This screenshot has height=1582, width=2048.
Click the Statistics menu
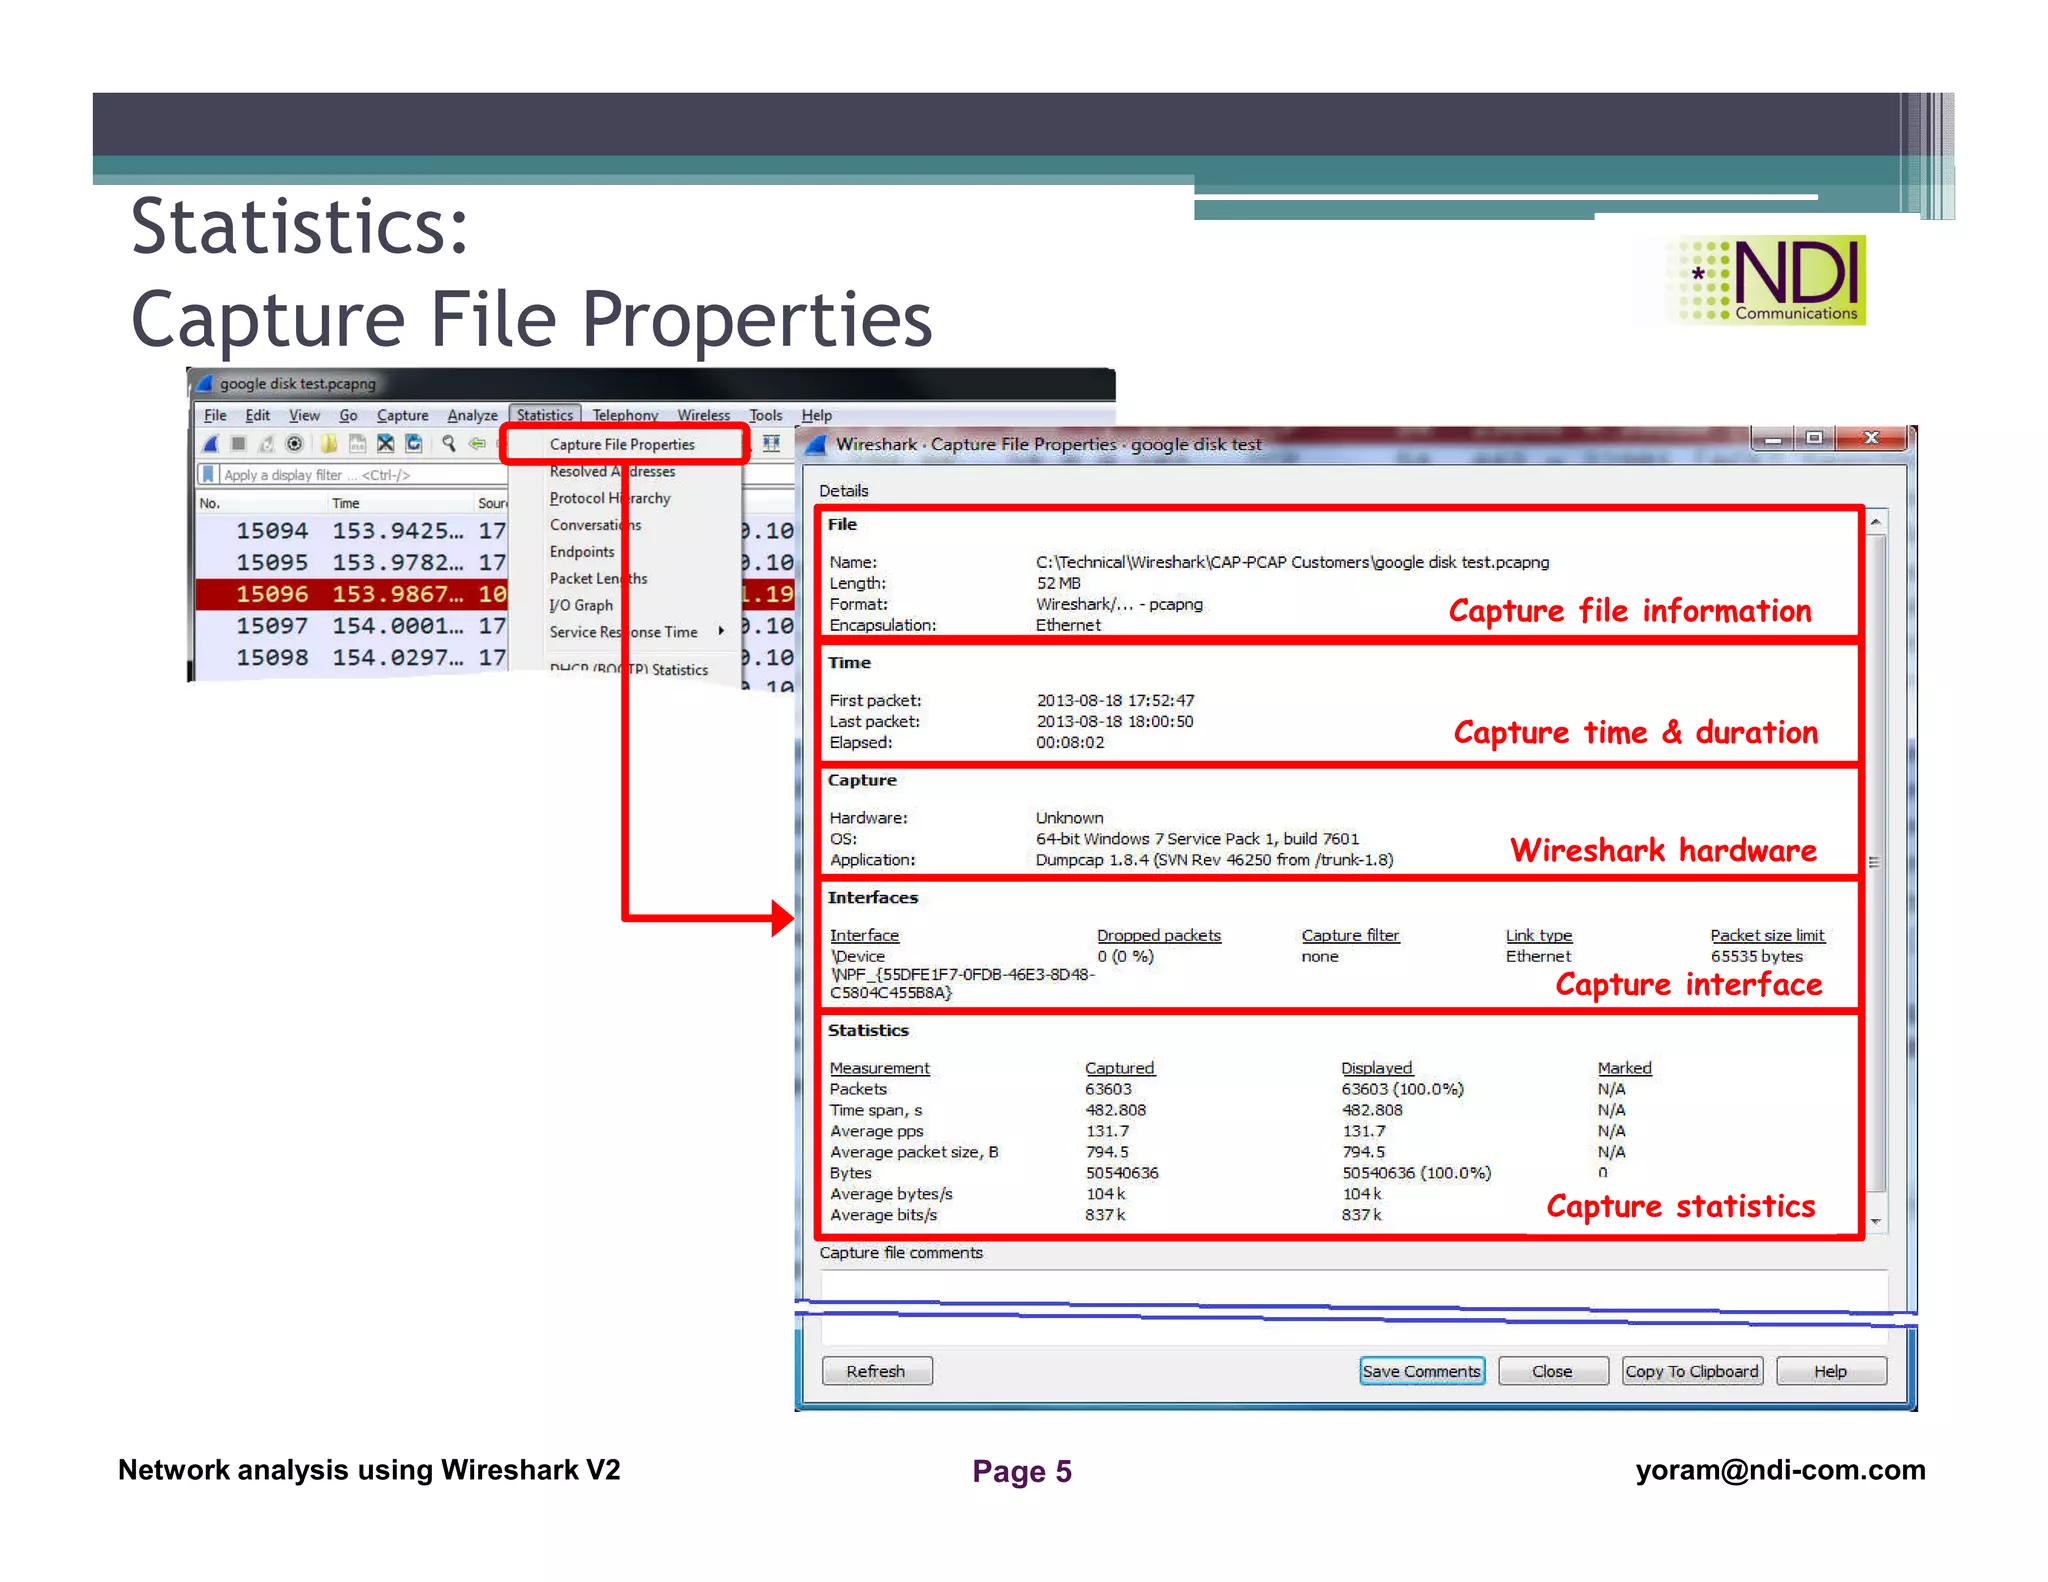tap(545, 415)
